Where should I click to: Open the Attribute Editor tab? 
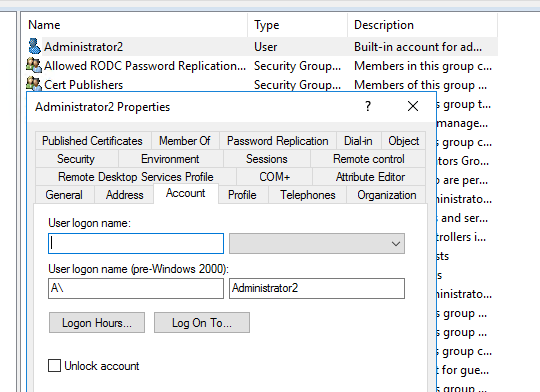(370, 177)
